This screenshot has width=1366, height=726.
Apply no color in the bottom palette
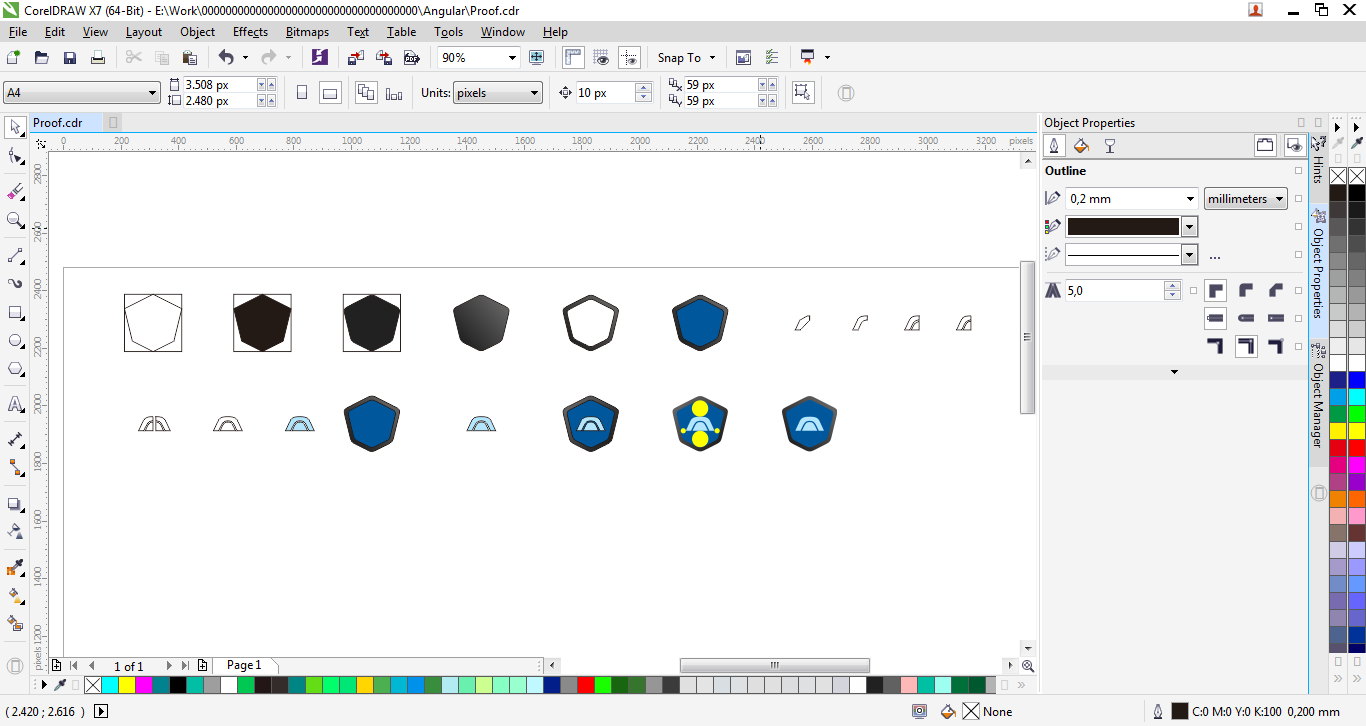93,685
